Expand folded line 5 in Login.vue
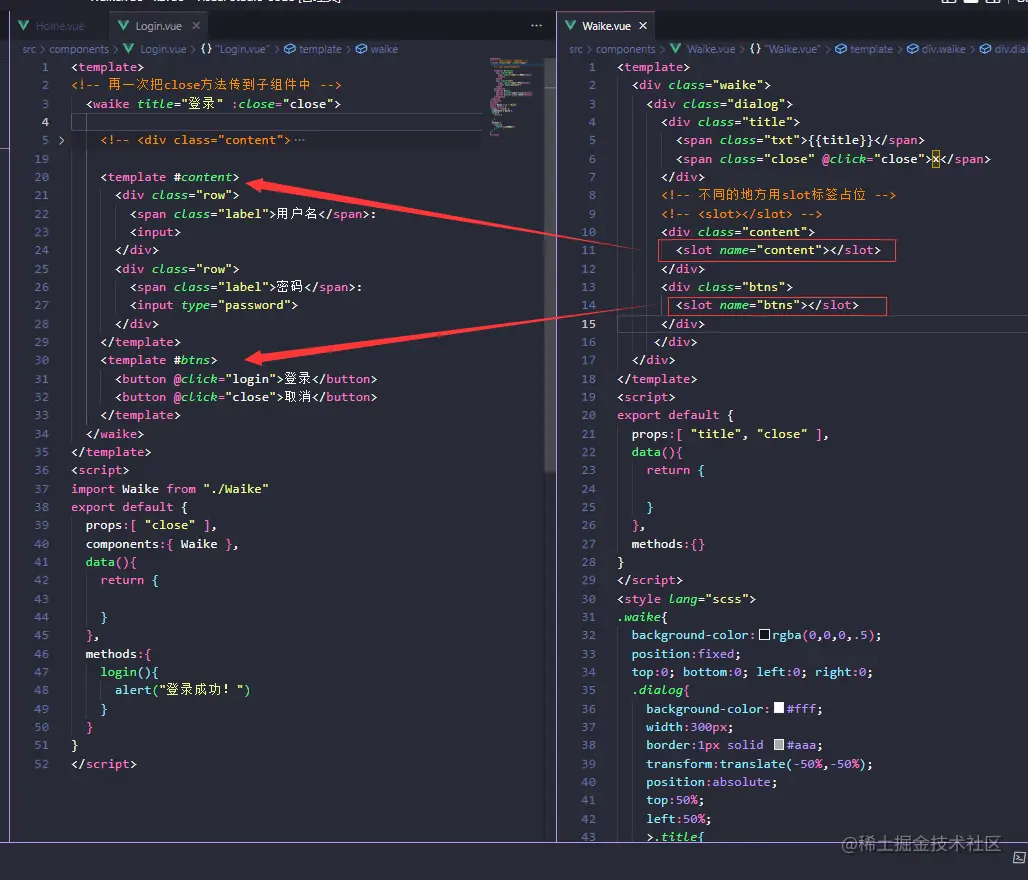The image size is (1028, 880). (62, 140)
